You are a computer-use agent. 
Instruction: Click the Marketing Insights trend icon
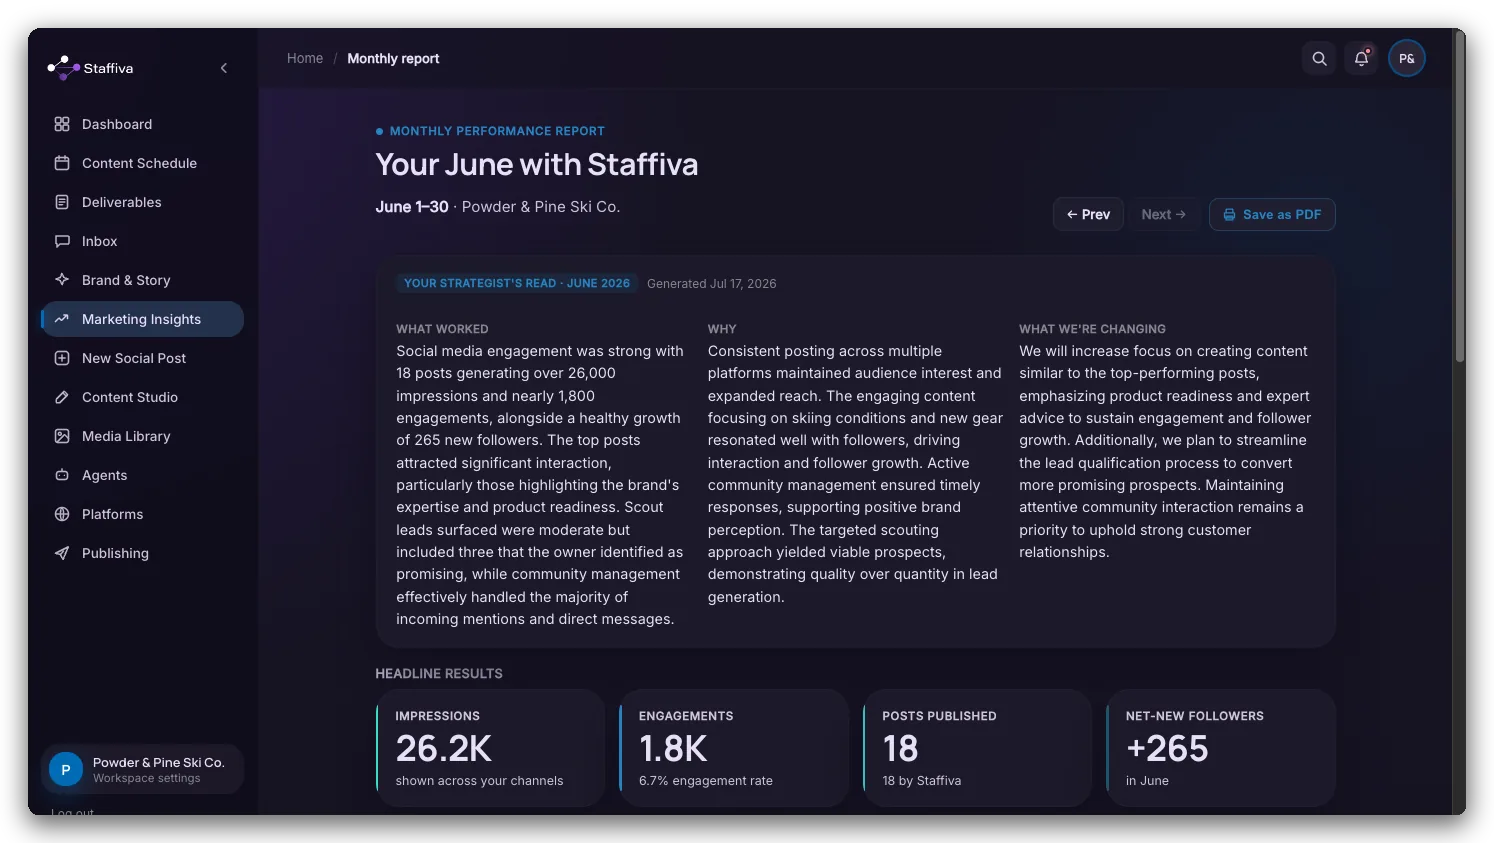(62, 319)
